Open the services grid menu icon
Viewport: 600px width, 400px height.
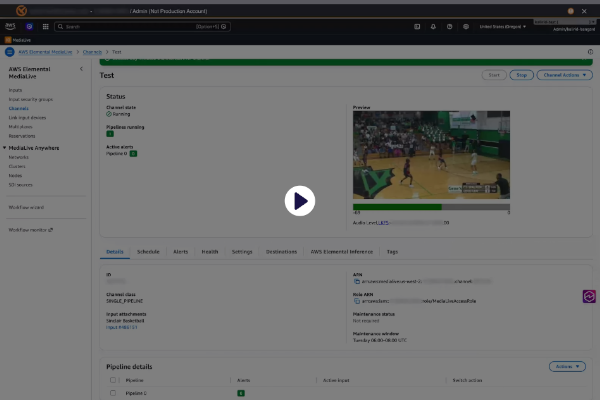point(46,26)
